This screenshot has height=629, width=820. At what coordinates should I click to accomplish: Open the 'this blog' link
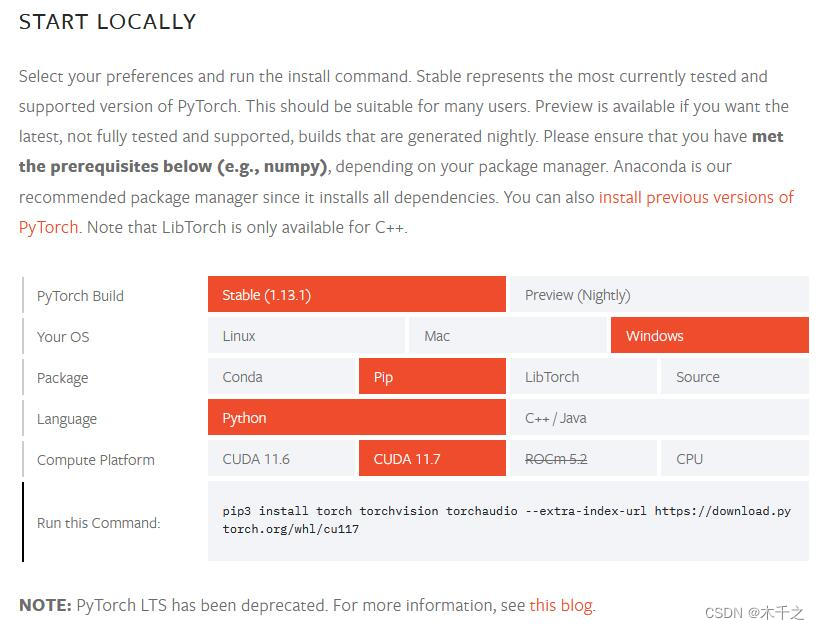(561, 605)
